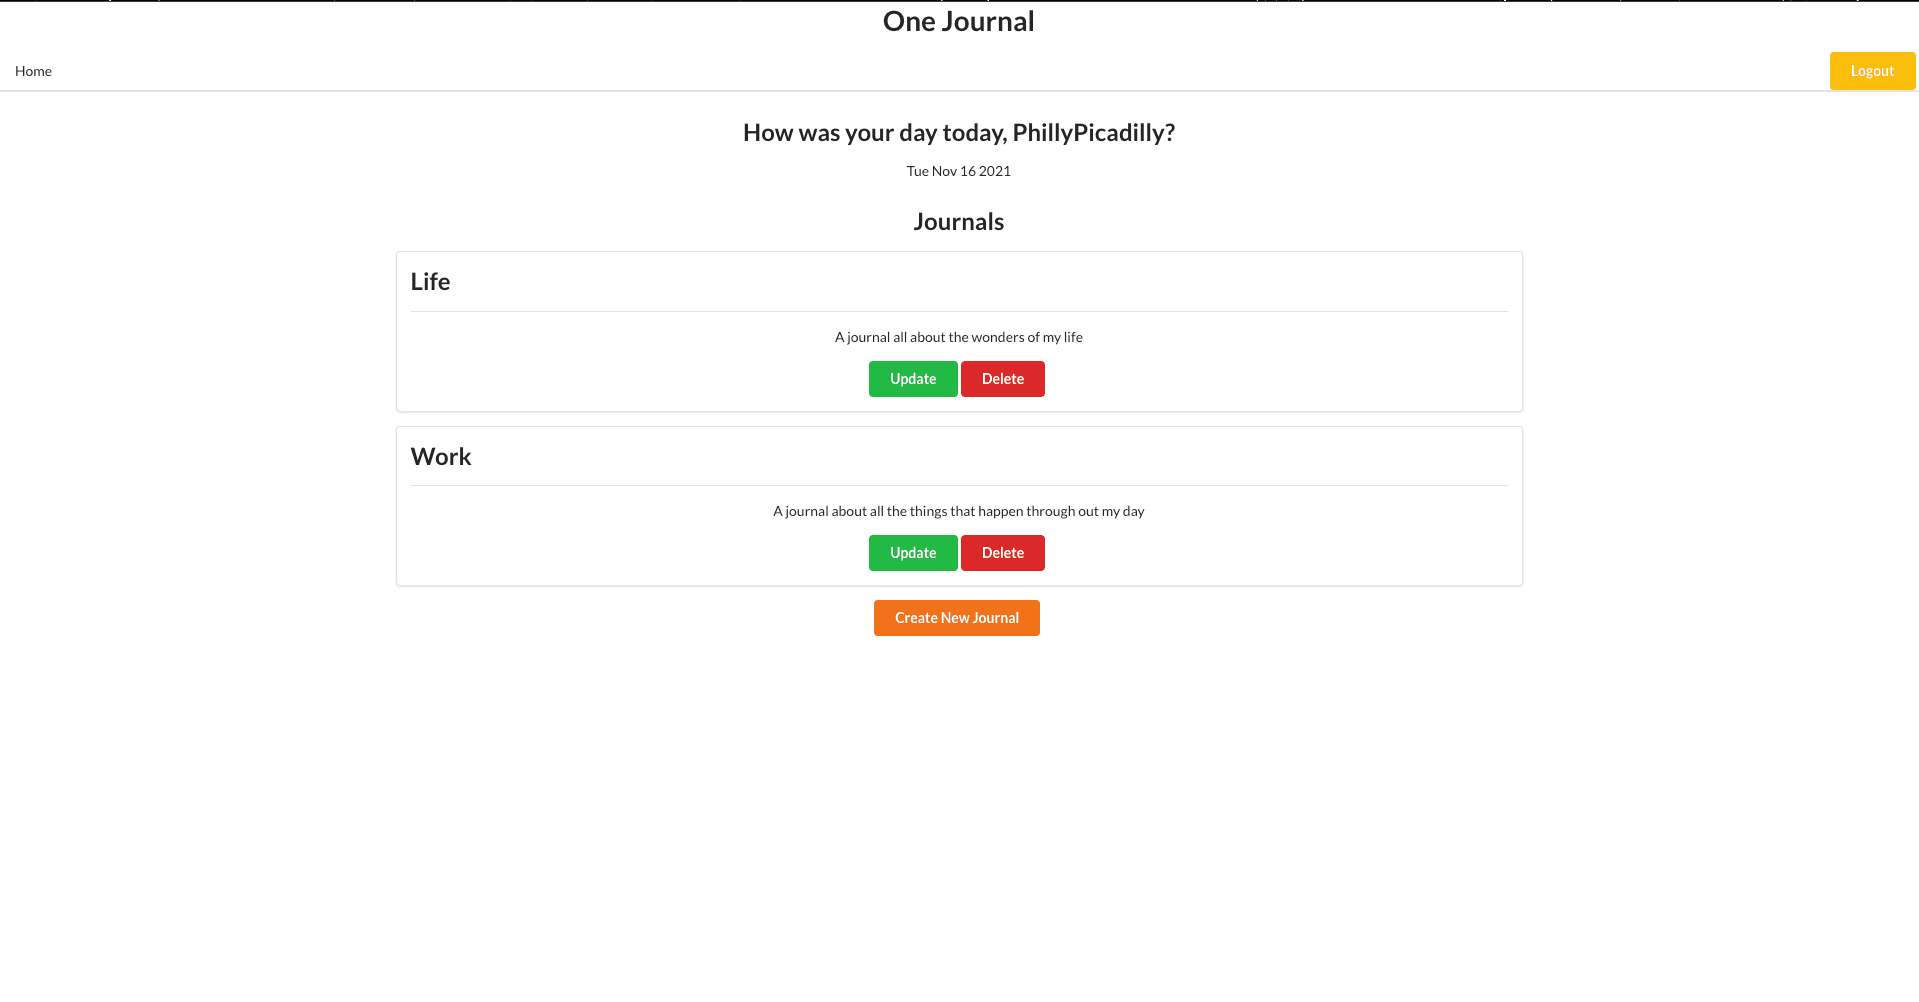The width and height of the screenshot is (1919, 1002).
Task: Click the divider line under Work title
Action: pyautogui.click(x=958, y=485)
